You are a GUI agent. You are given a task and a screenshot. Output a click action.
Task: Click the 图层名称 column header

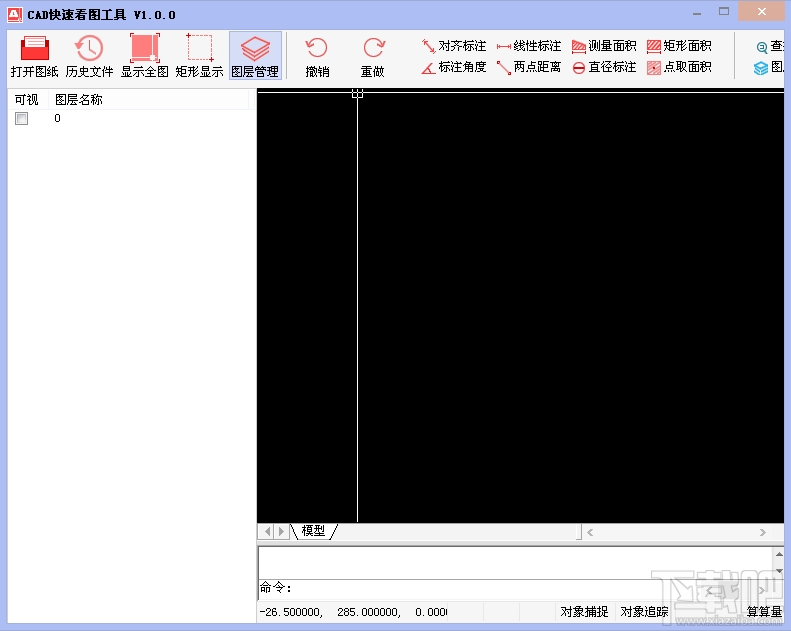(x=148, y=99)
